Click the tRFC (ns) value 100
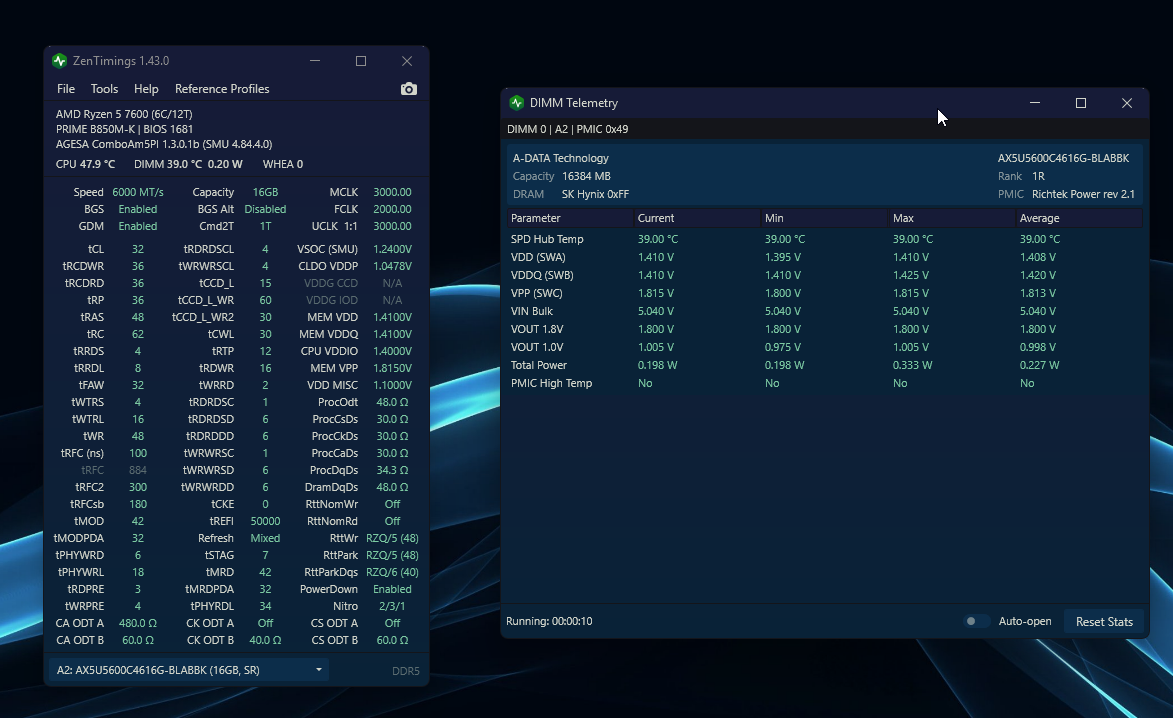The width and height of the screenshot is (1173, 718). click(x=138, y=453)
